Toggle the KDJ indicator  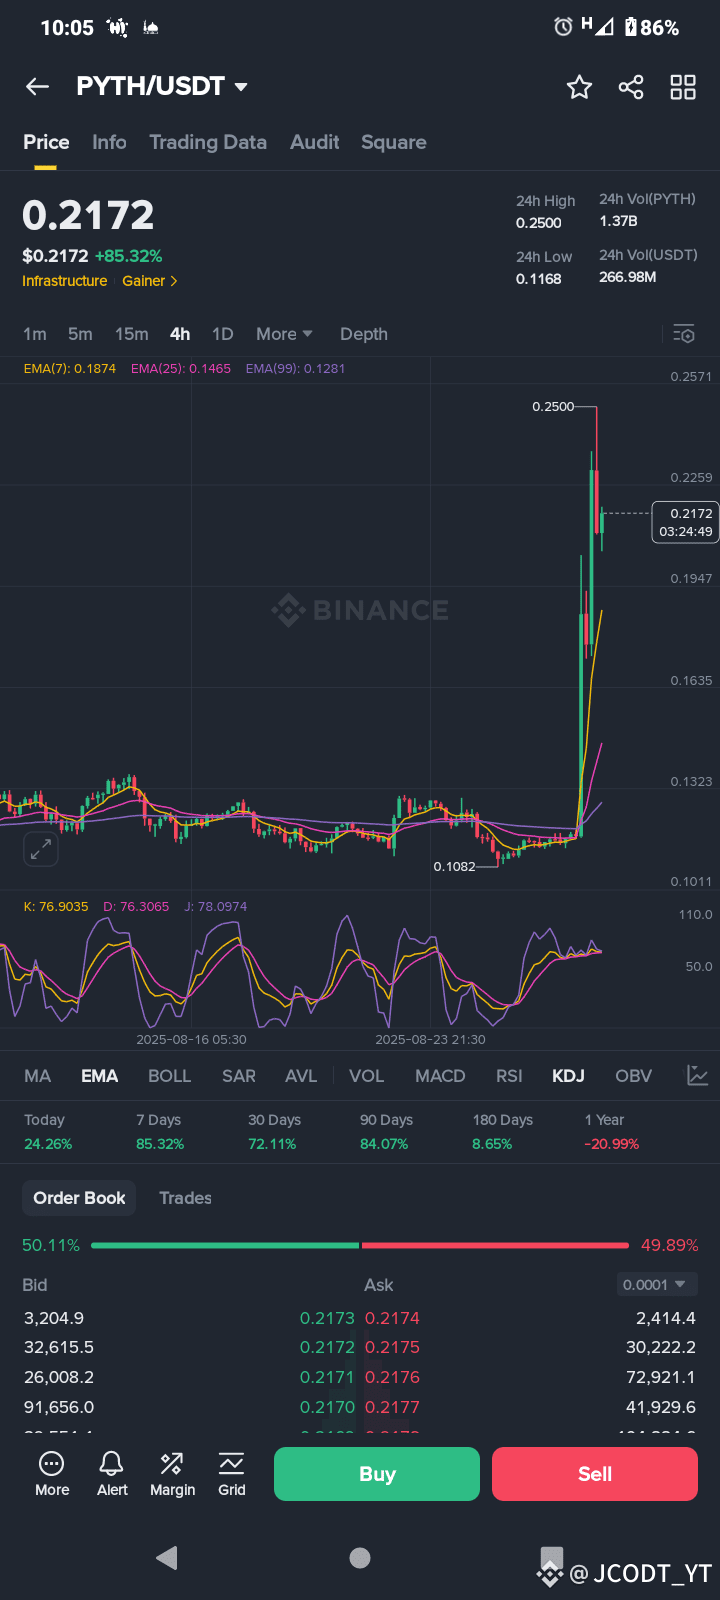tap(568, 1076)
